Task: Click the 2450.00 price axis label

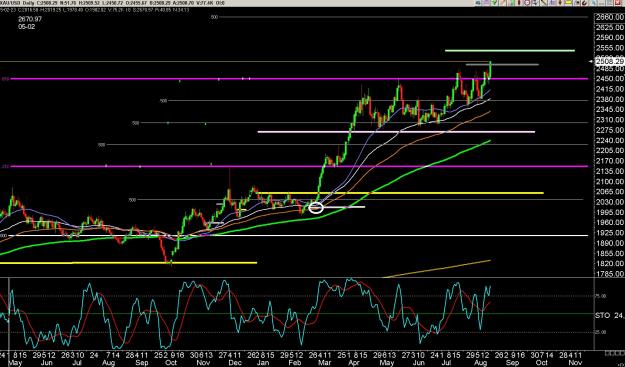Action: pyautogui.click(x=609, y=79)
